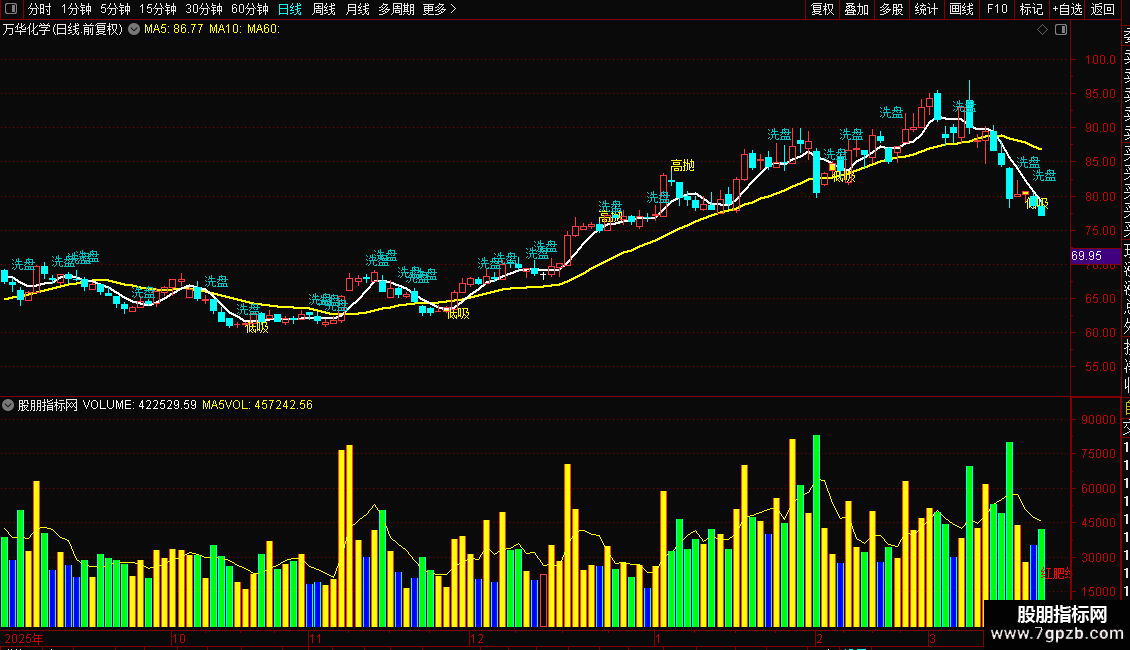Select the 30分钟 period tab
The height and width of the screenshot is (650, 1130).
(204, 9)
